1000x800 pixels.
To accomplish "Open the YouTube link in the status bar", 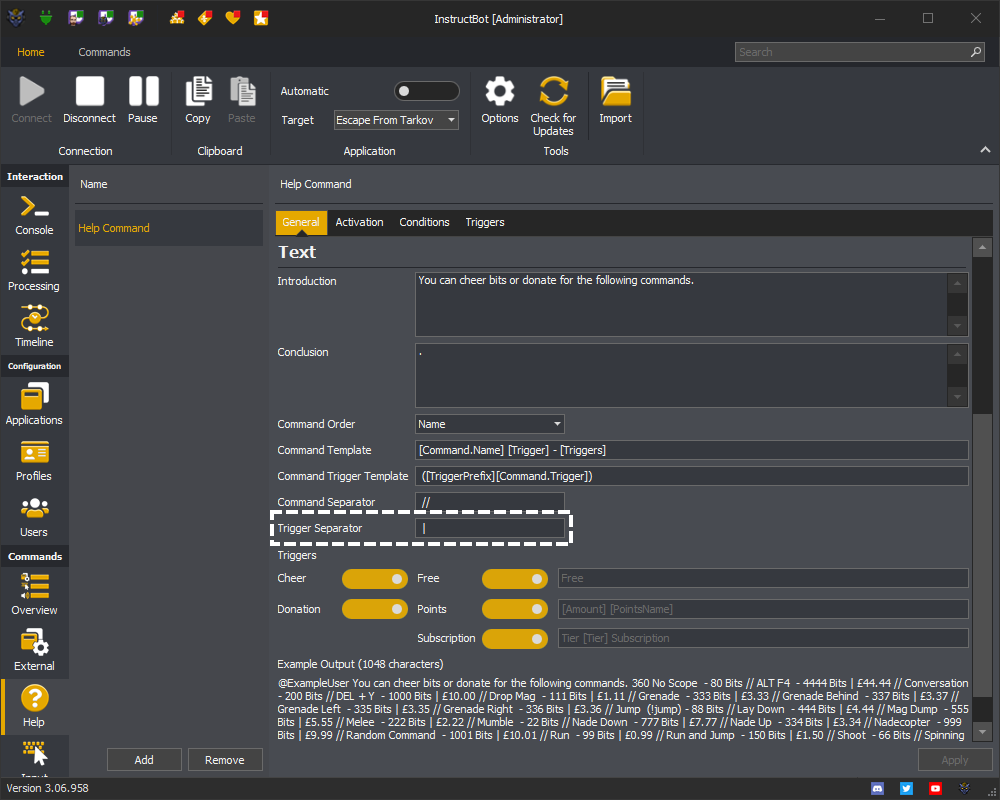I will pos(935,789).
